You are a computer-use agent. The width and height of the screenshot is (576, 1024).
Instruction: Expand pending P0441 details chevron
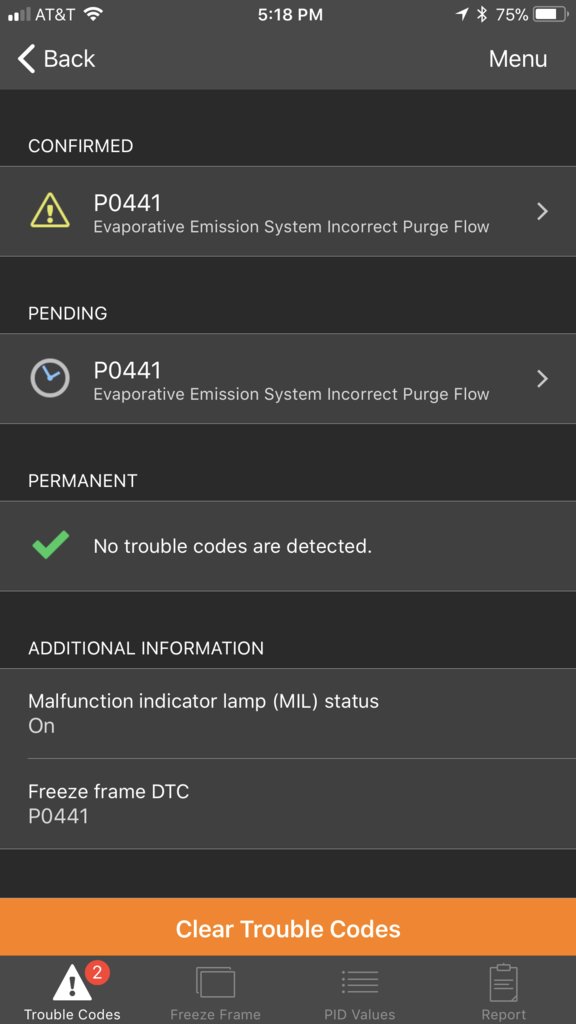pos(542,379)
